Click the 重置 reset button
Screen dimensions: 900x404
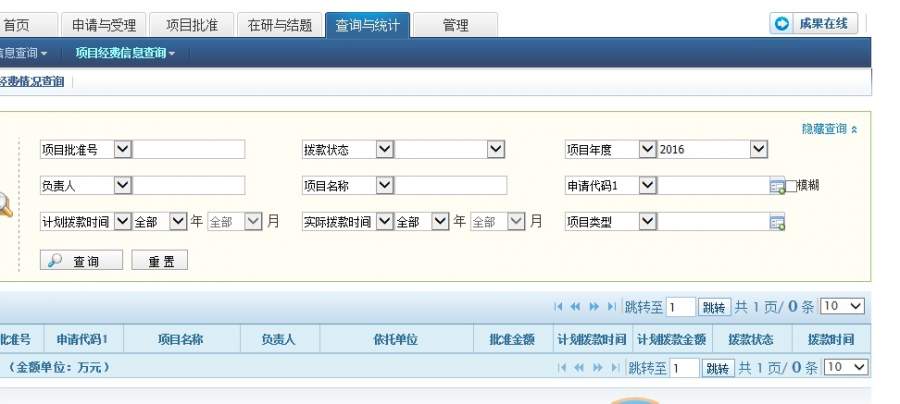click(x=160, y=260)
